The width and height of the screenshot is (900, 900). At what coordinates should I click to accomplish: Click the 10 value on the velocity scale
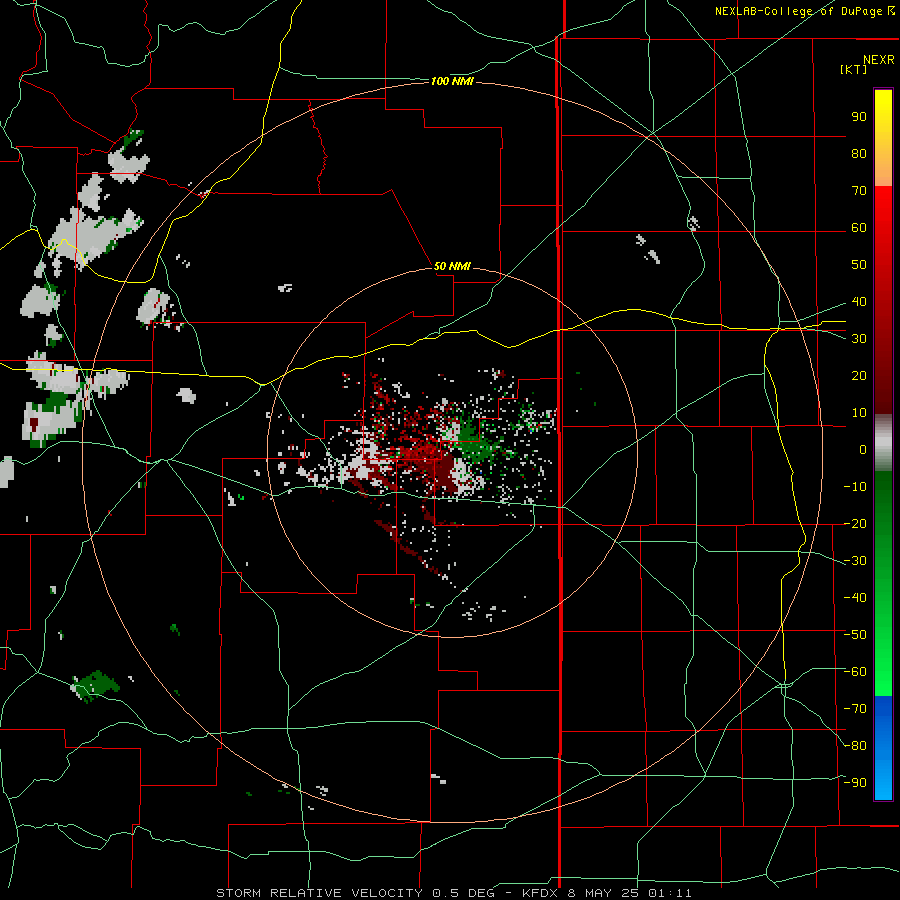click(x=859, y=413)
